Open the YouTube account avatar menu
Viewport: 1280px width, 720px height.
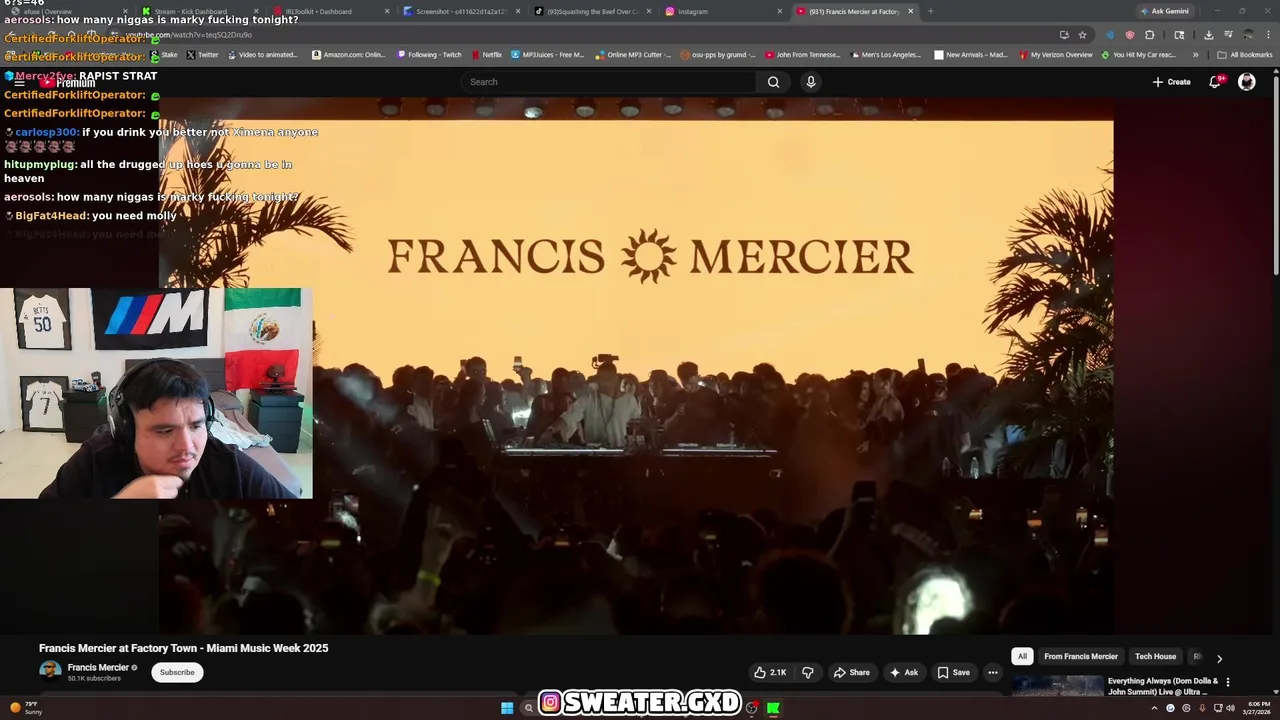1247,82
